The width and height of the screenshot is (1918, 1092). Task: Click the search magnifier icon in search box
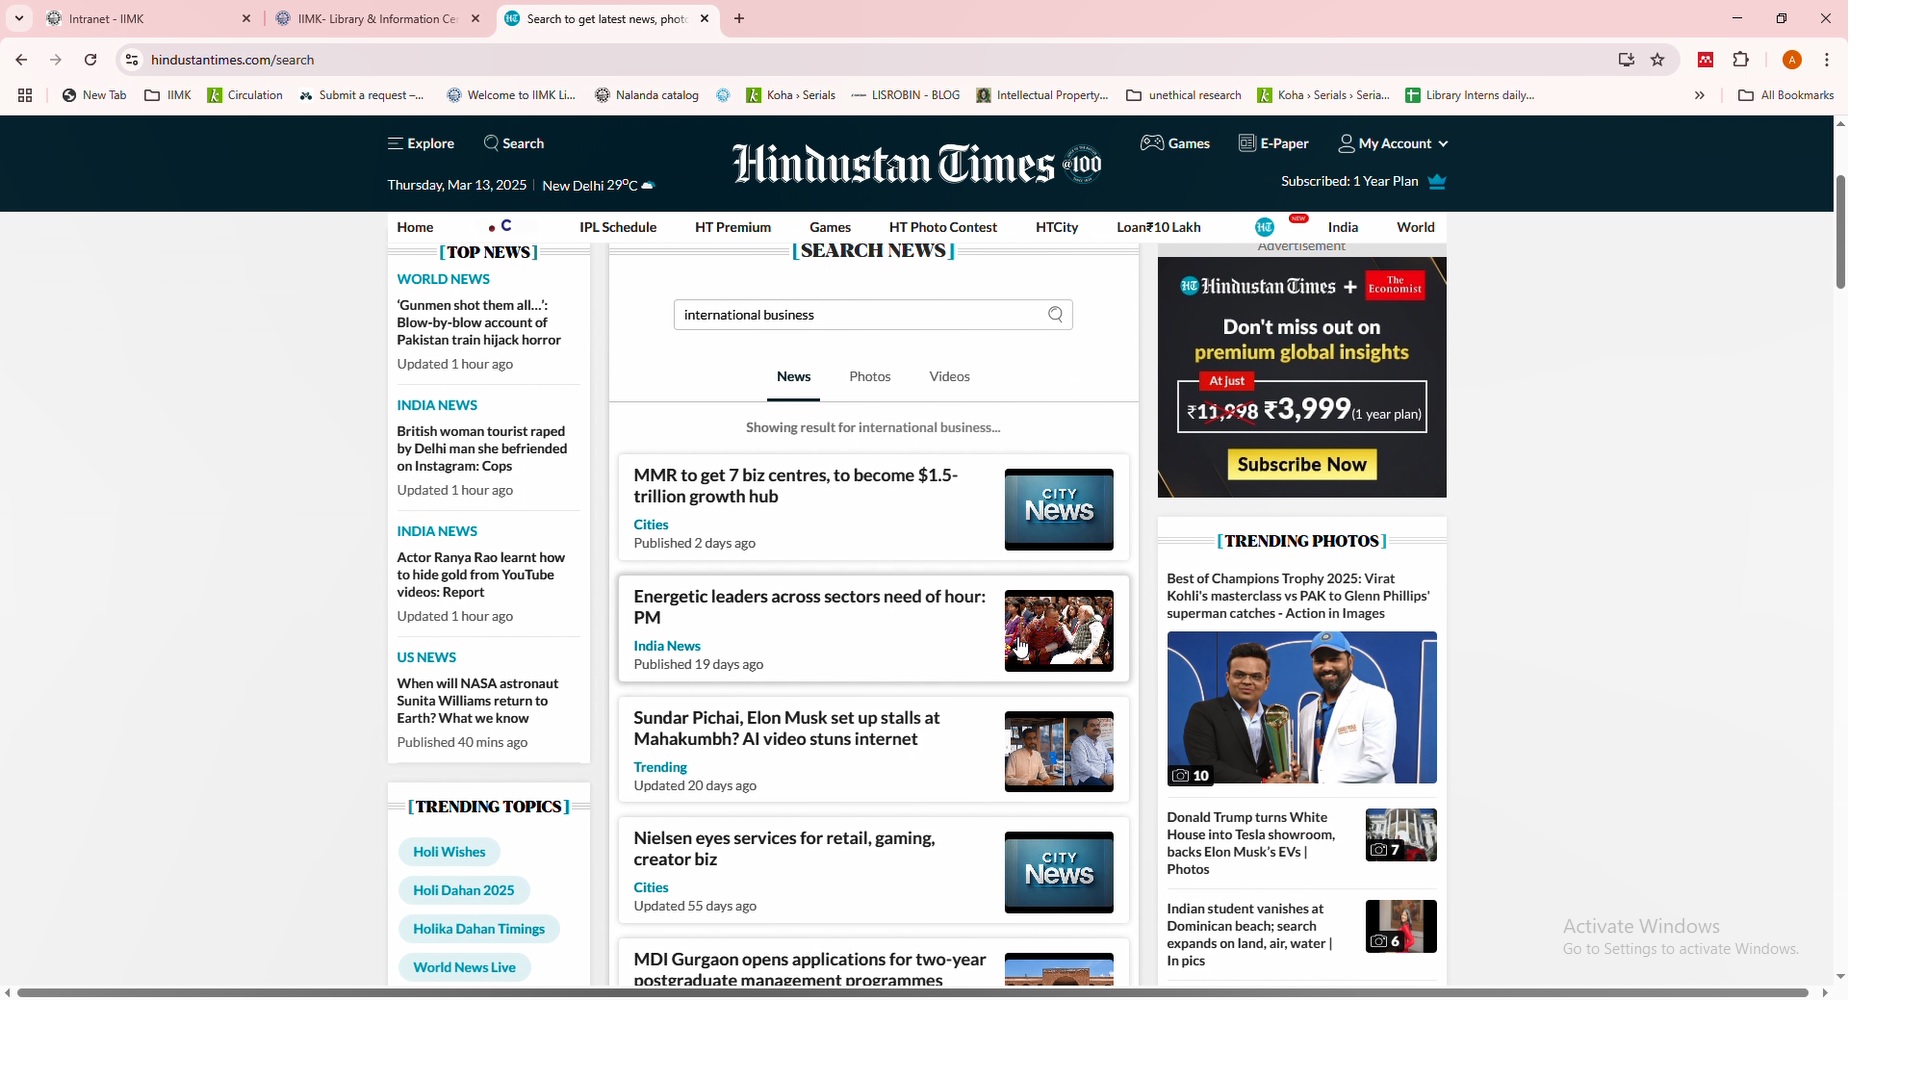point(1055,315)
